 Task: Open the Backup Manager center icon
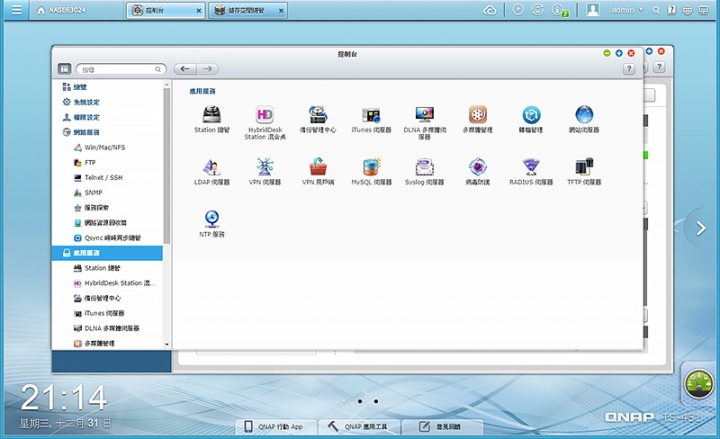click(318, 115)
